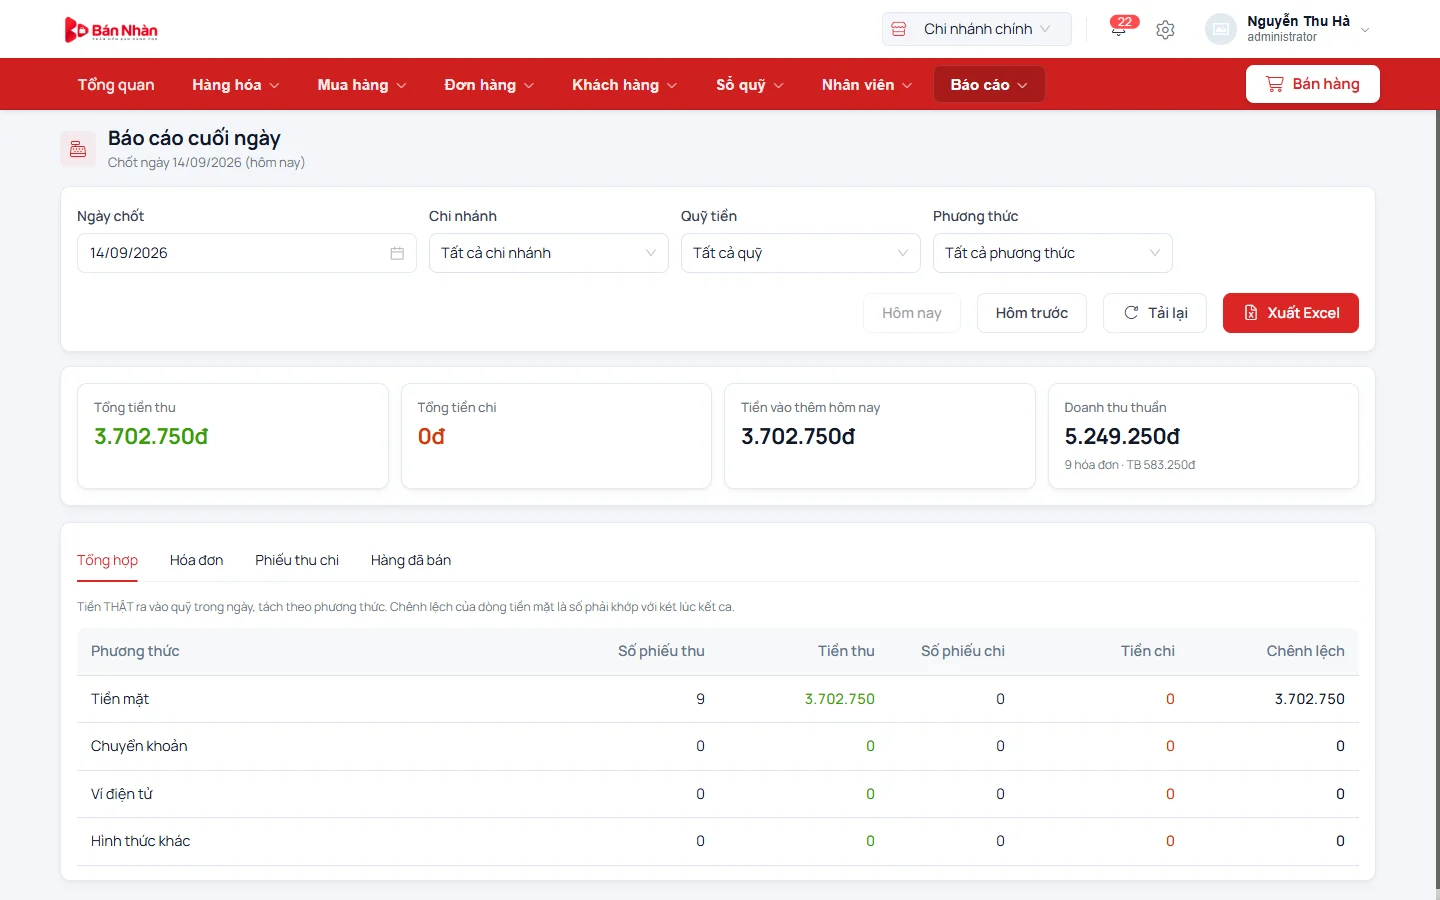Image resolution: width=1440 pixels, height=900 pixels.
Task: Open settings via the gear icon
Action: coord(1165,30)
